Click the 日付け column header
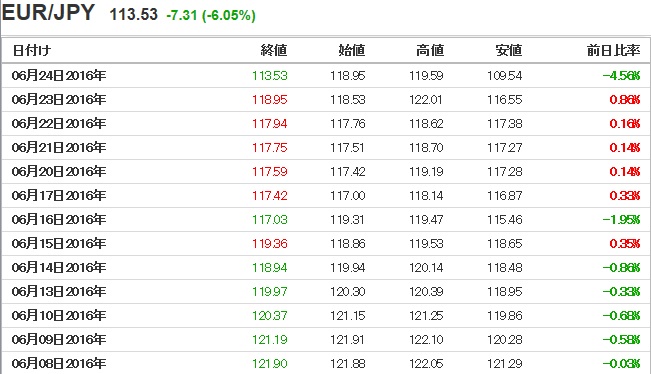This screenshot has height=374, width=651. click(x=32, y=50)
